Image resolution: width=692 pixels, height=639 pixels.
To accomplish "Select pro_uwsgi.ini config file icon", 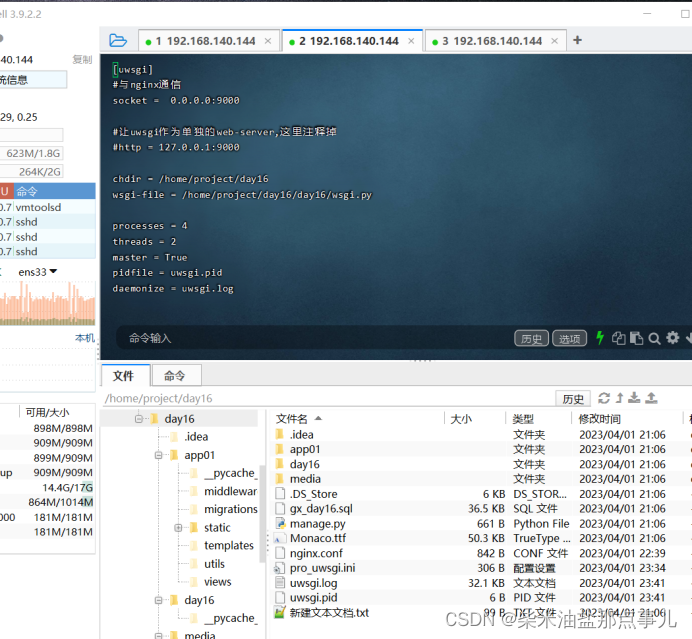I will (x=279, y=568).
